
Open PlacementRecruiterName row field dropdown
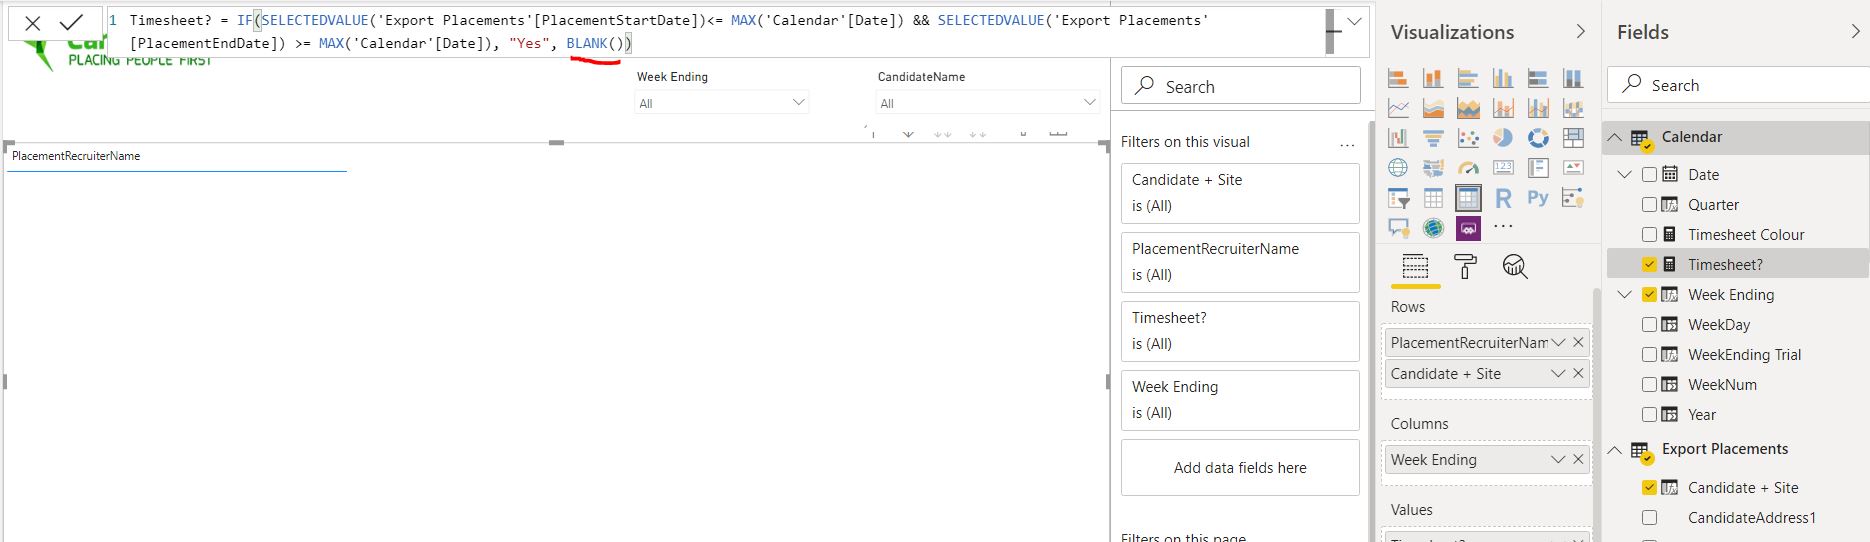[1558, 342]
